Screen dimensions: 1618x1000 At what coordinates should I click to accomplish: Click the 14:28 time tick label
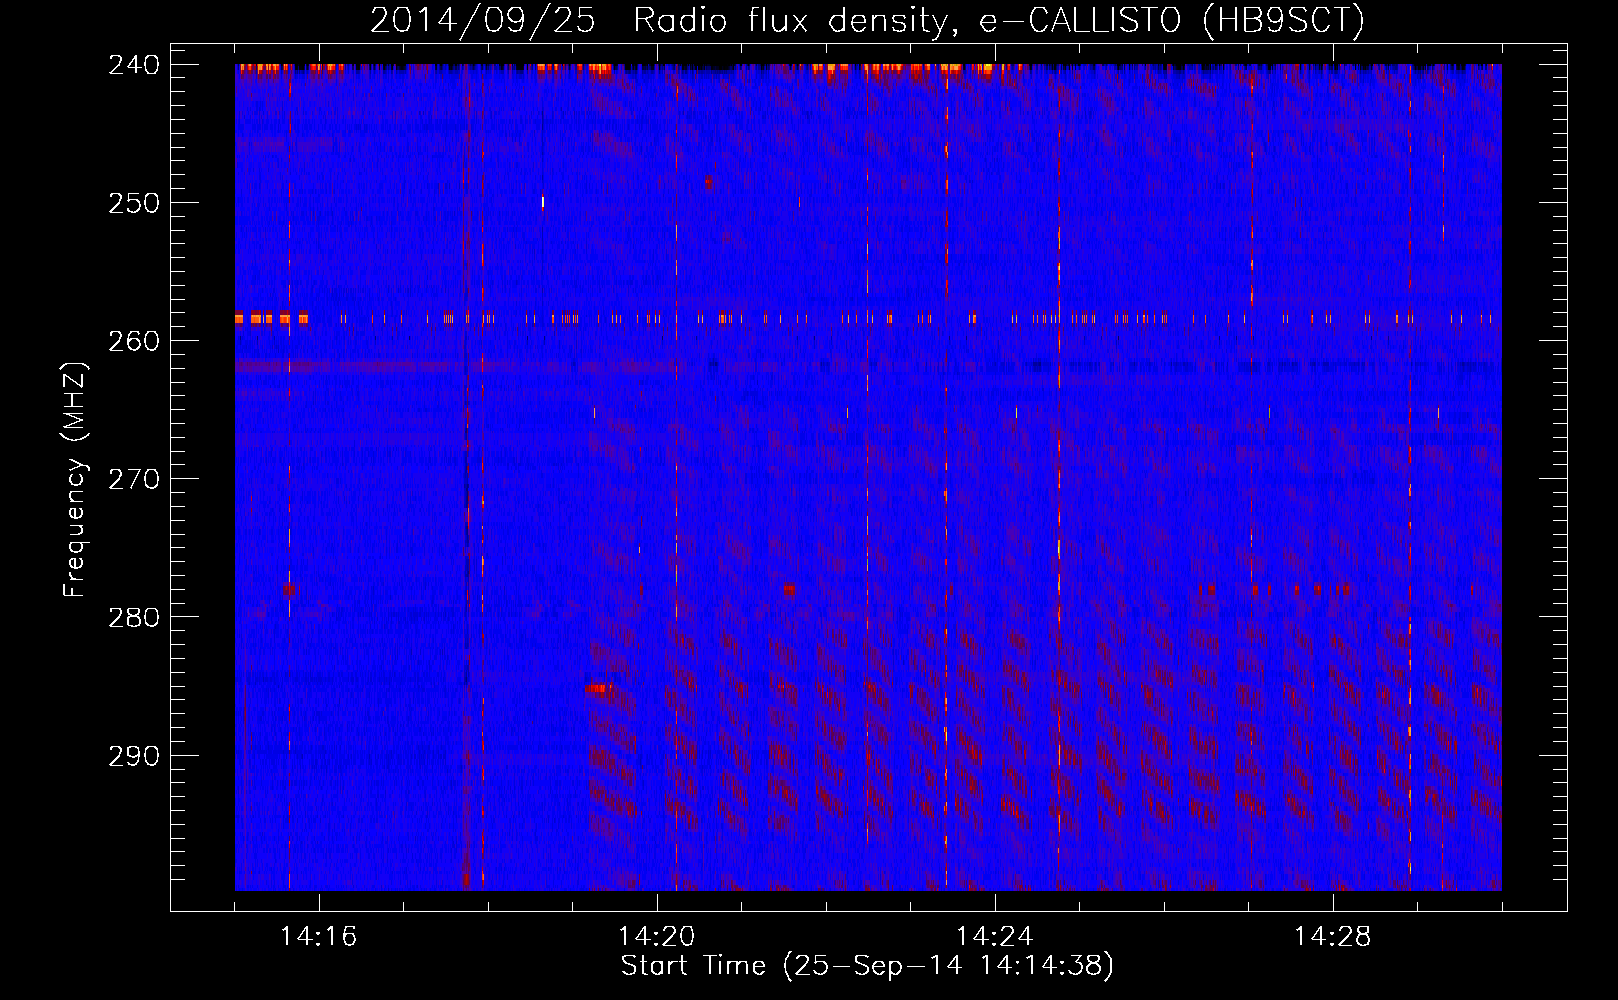(1333, 937)
